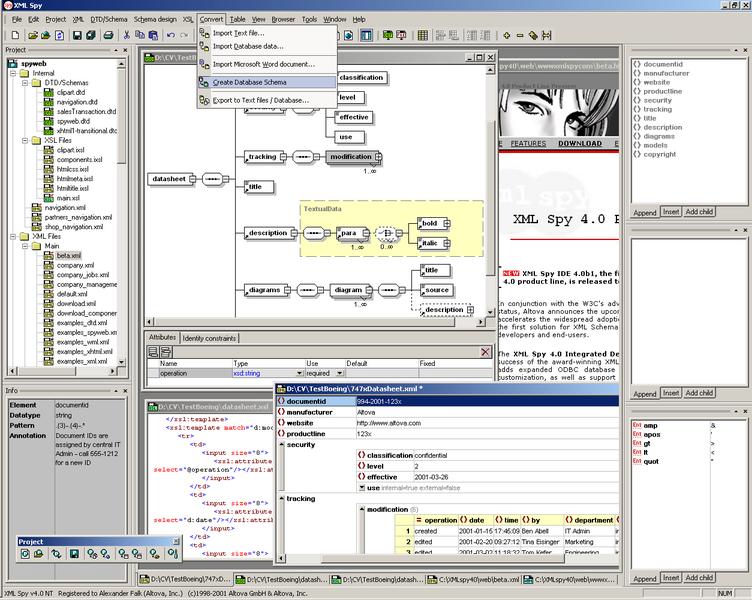This screenshot has height=600, width=752.
Task: Click the Paste clipboard icon
Action: [153, 35]
